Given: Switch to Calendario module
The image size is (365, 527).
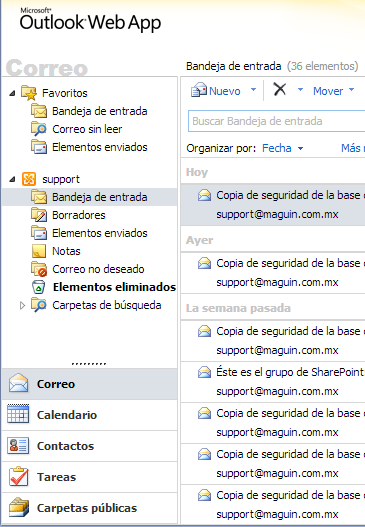Looking at the screenshot, I should point(90,415).
